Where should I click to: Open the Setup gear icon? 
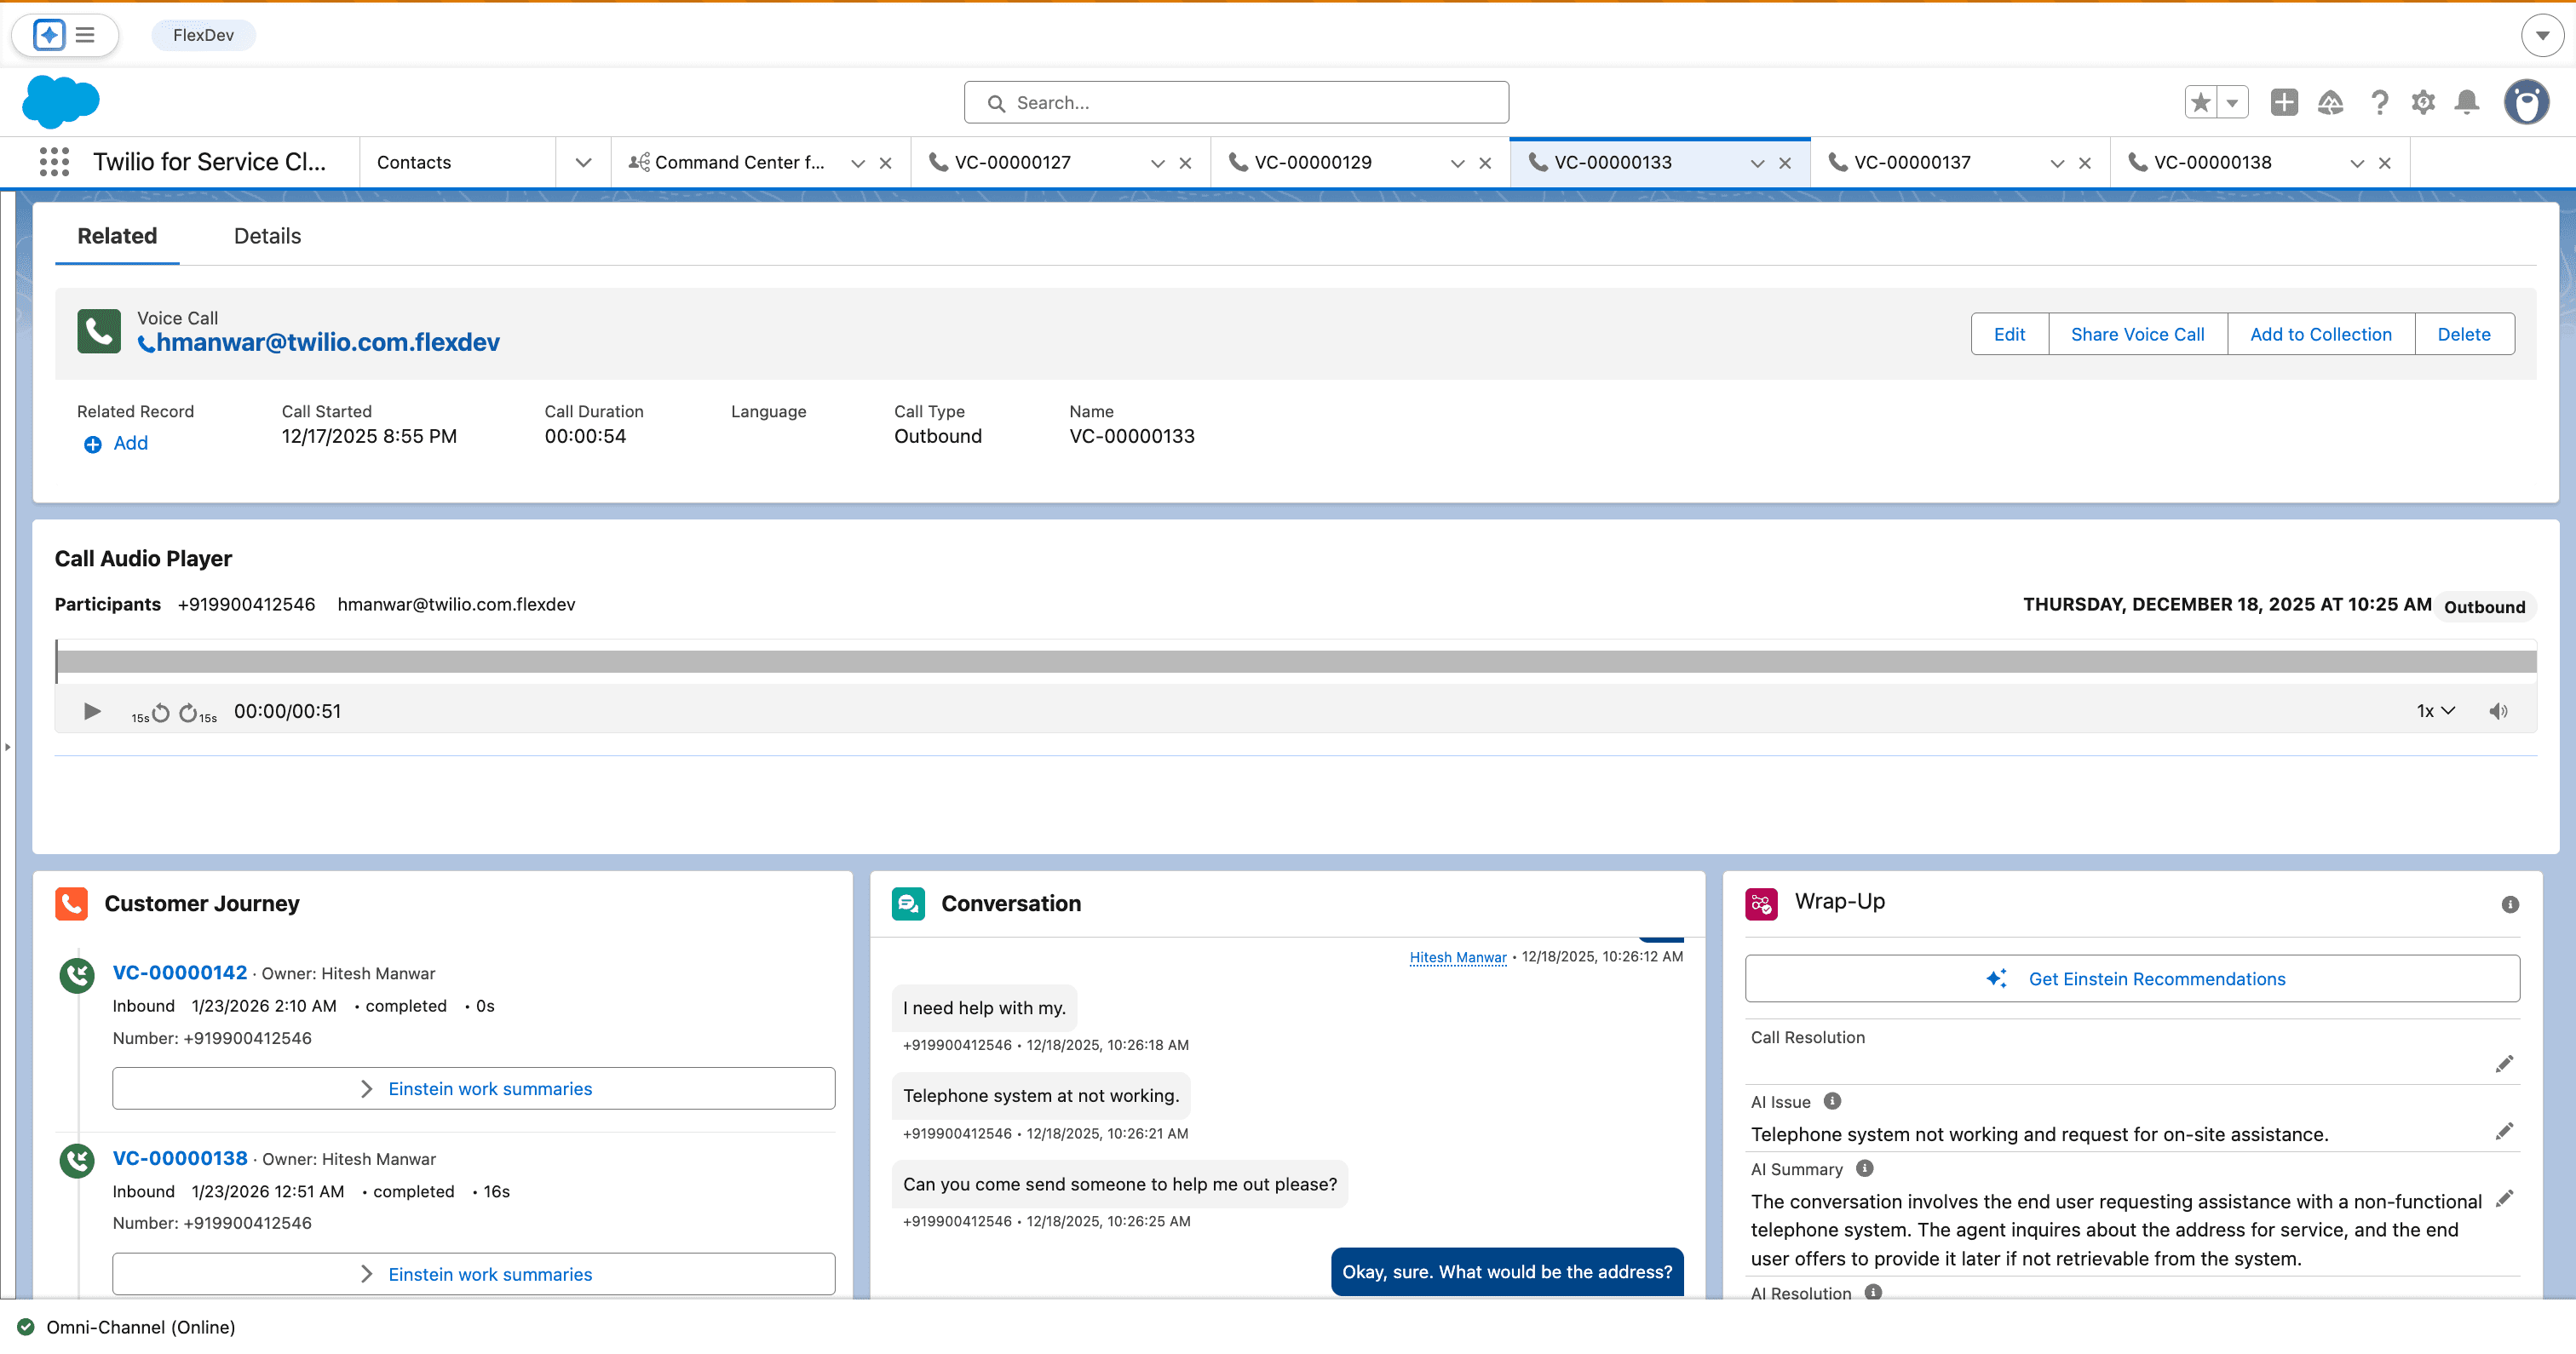(x=2423, y=102)
